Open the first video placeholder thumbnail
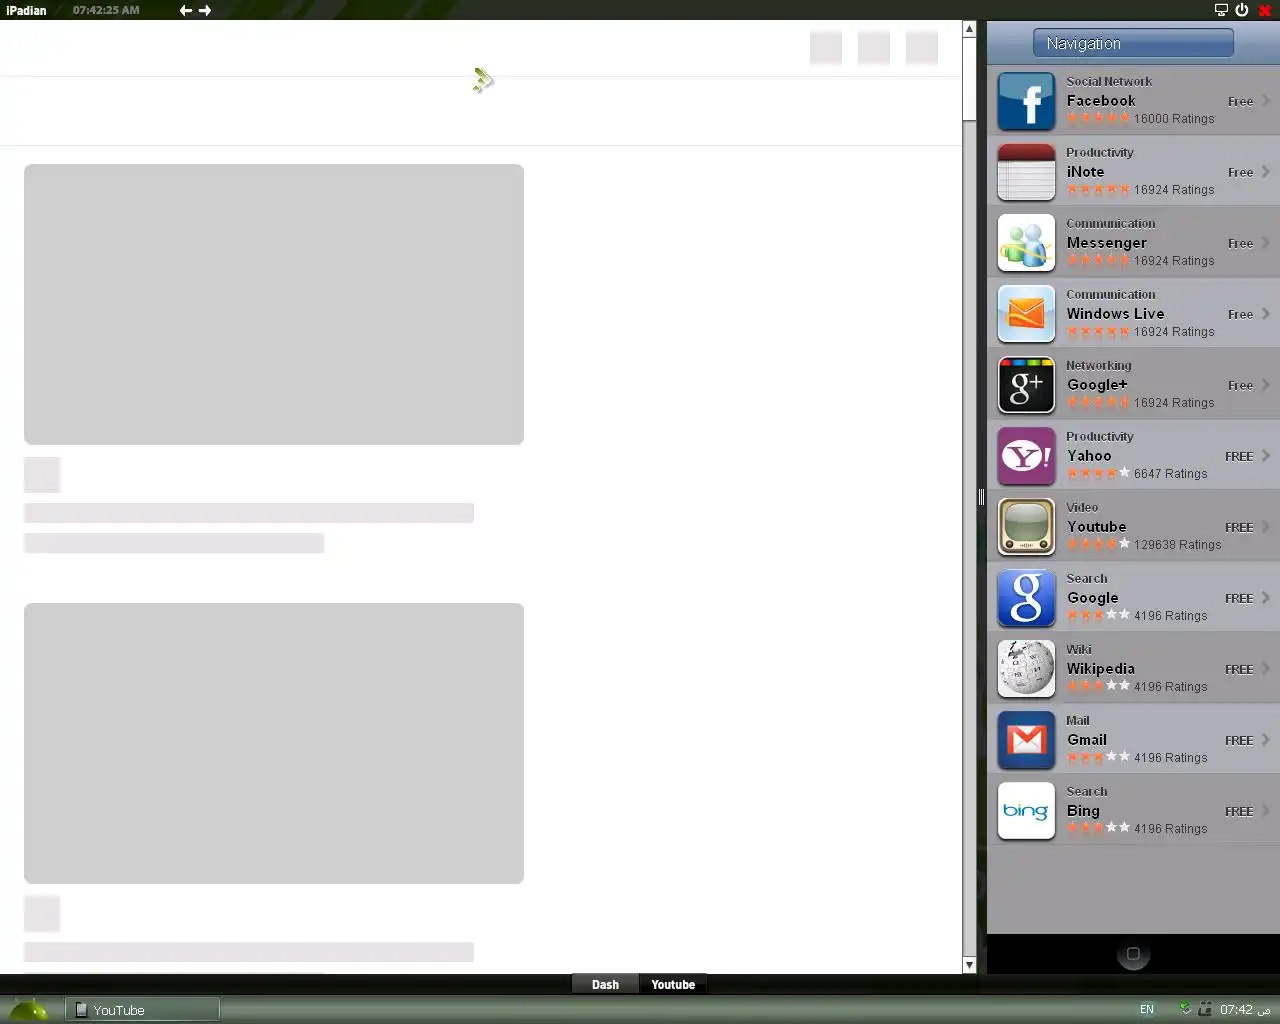This screenshot has height=1024, width=1280. [x=274, y=304]
